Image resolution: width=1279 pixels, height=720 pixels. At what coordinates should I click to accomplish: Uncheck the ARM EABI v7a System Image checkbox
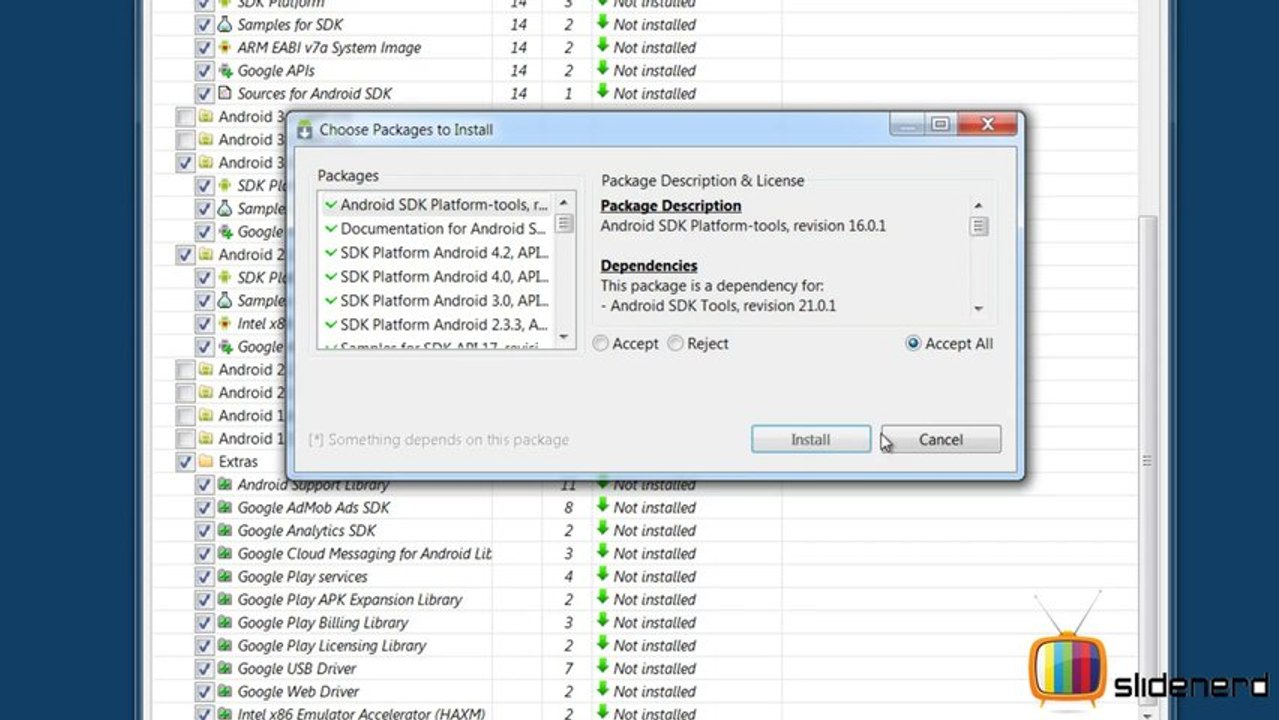(204, 48)
